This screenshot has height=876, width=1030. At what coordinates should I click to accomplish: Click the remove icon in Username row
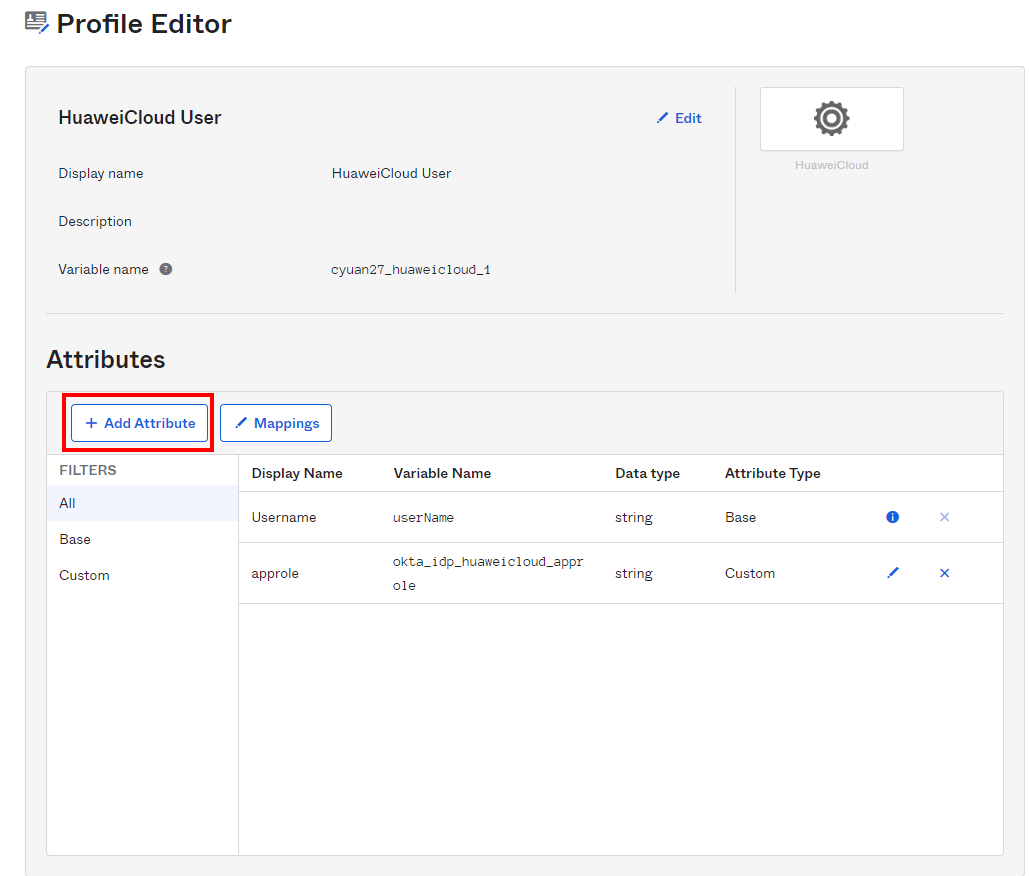click(944, 517)
